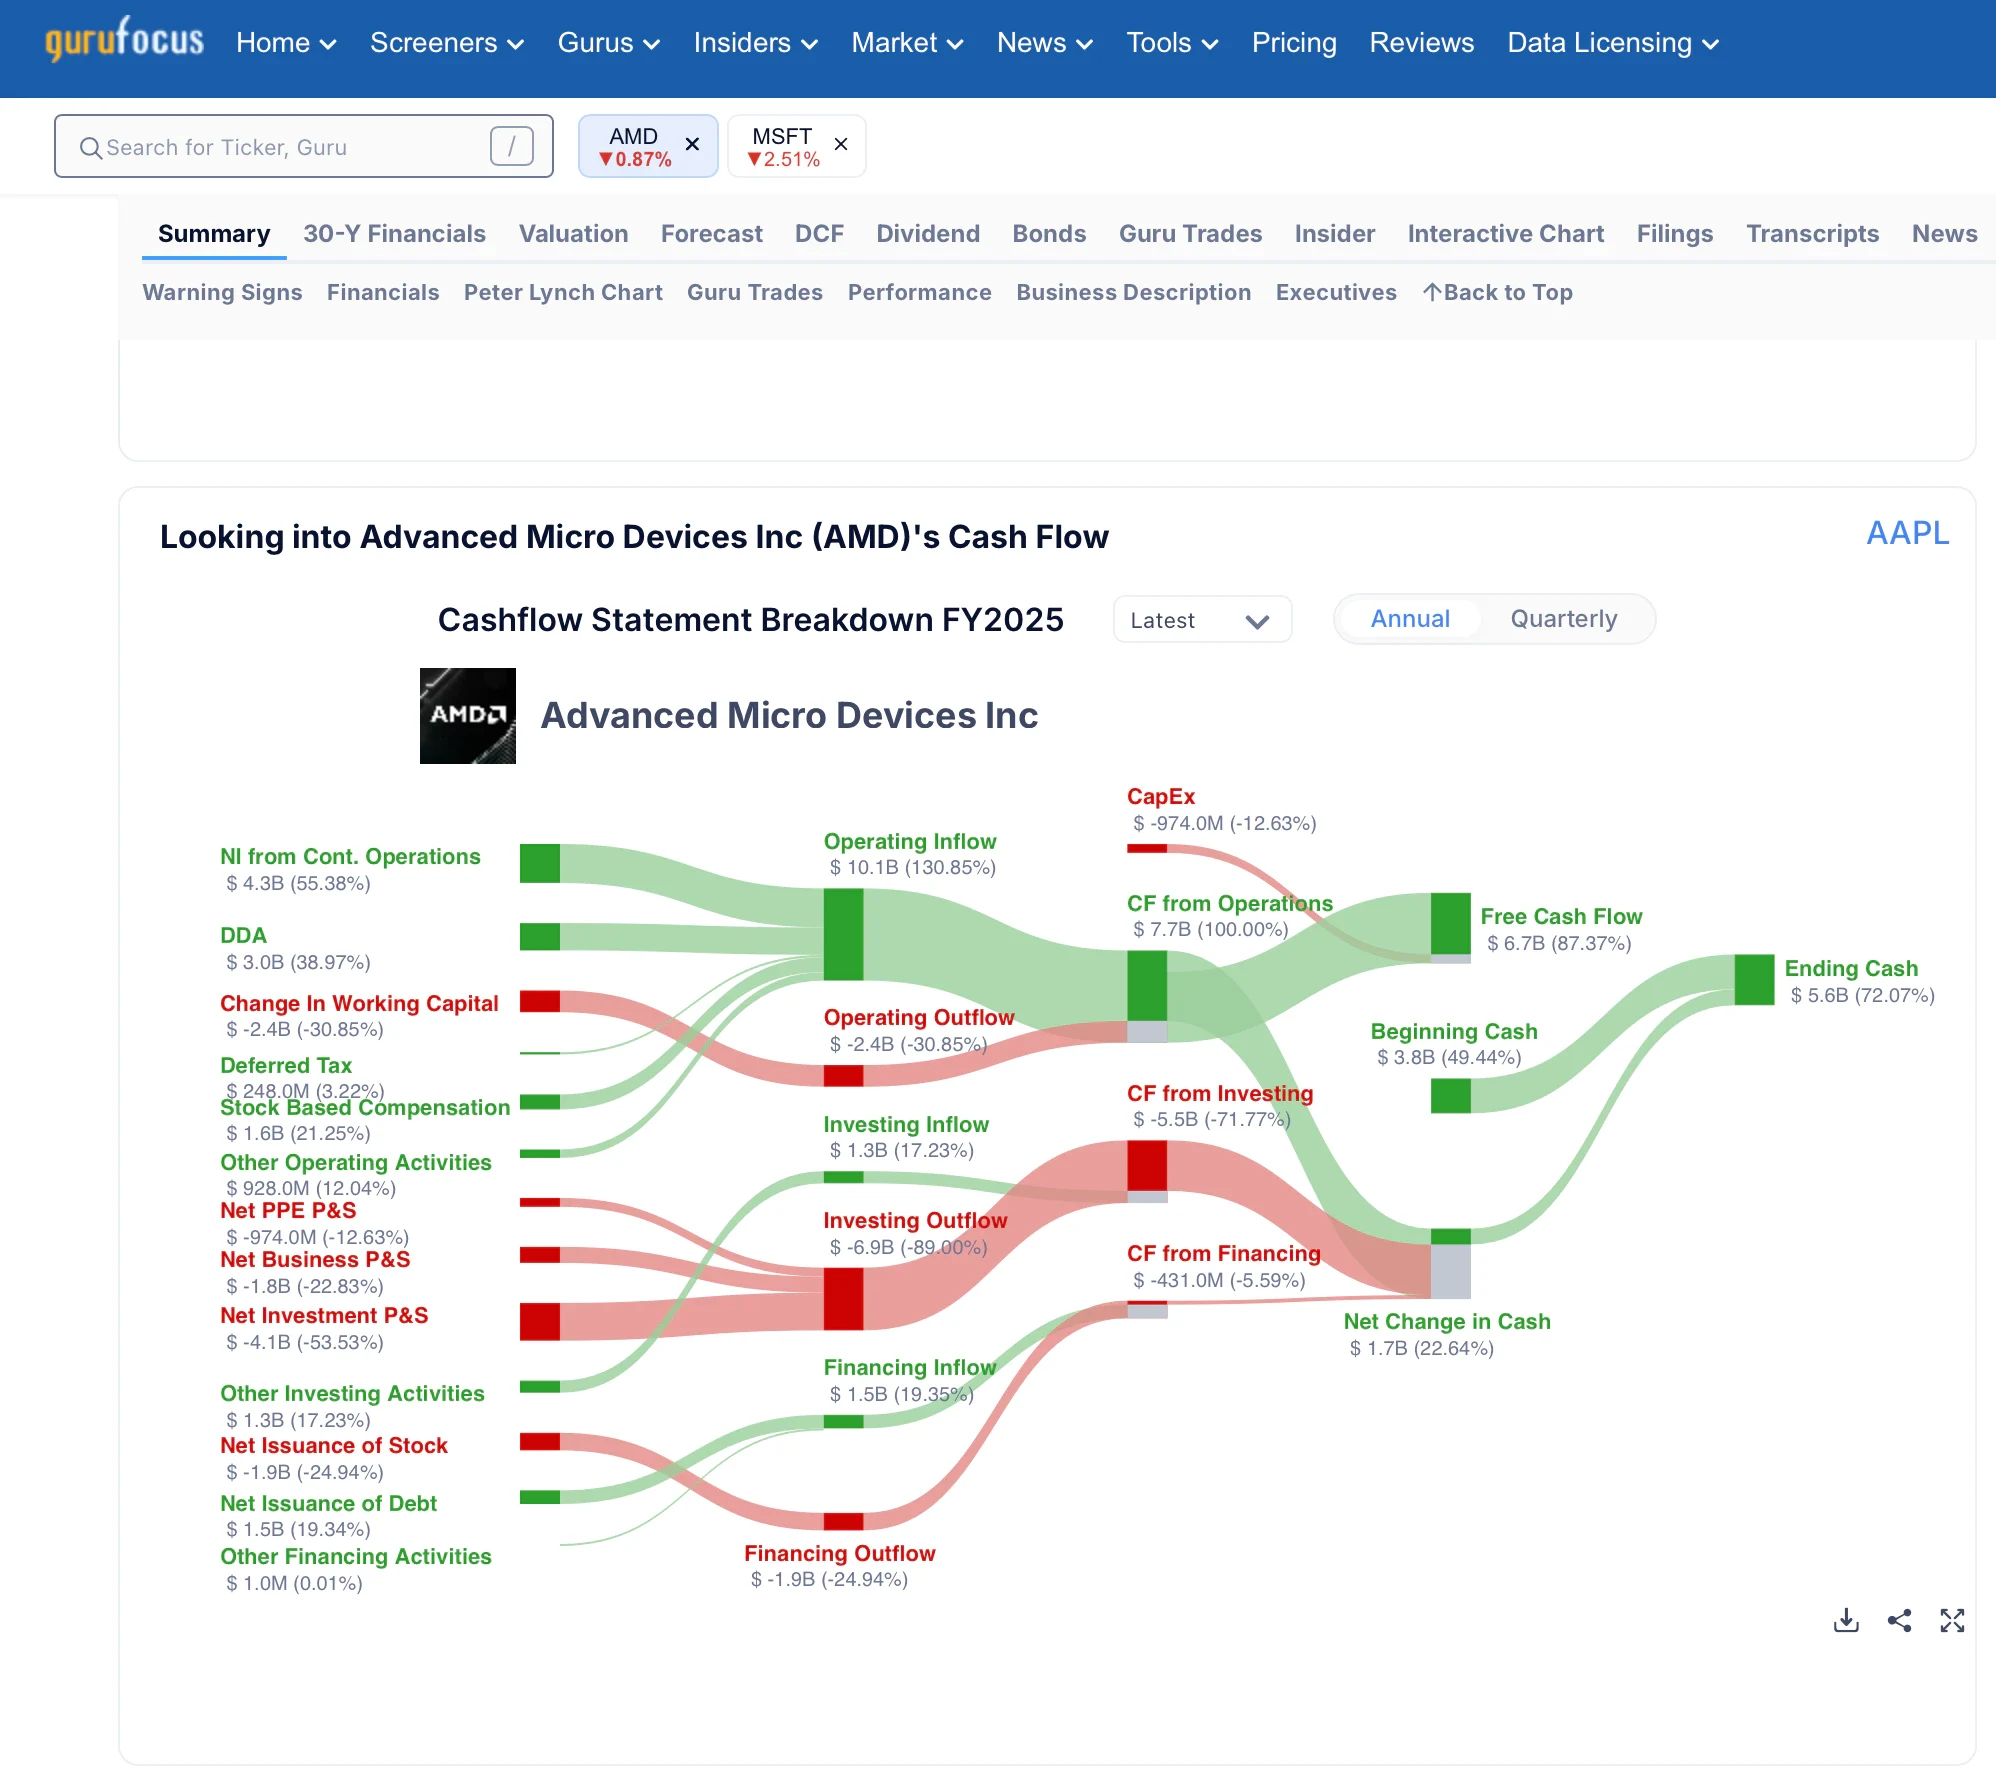1996x1774 pixels.
Task: Close the MSFT ticker tab
Action: pos(841,145)
